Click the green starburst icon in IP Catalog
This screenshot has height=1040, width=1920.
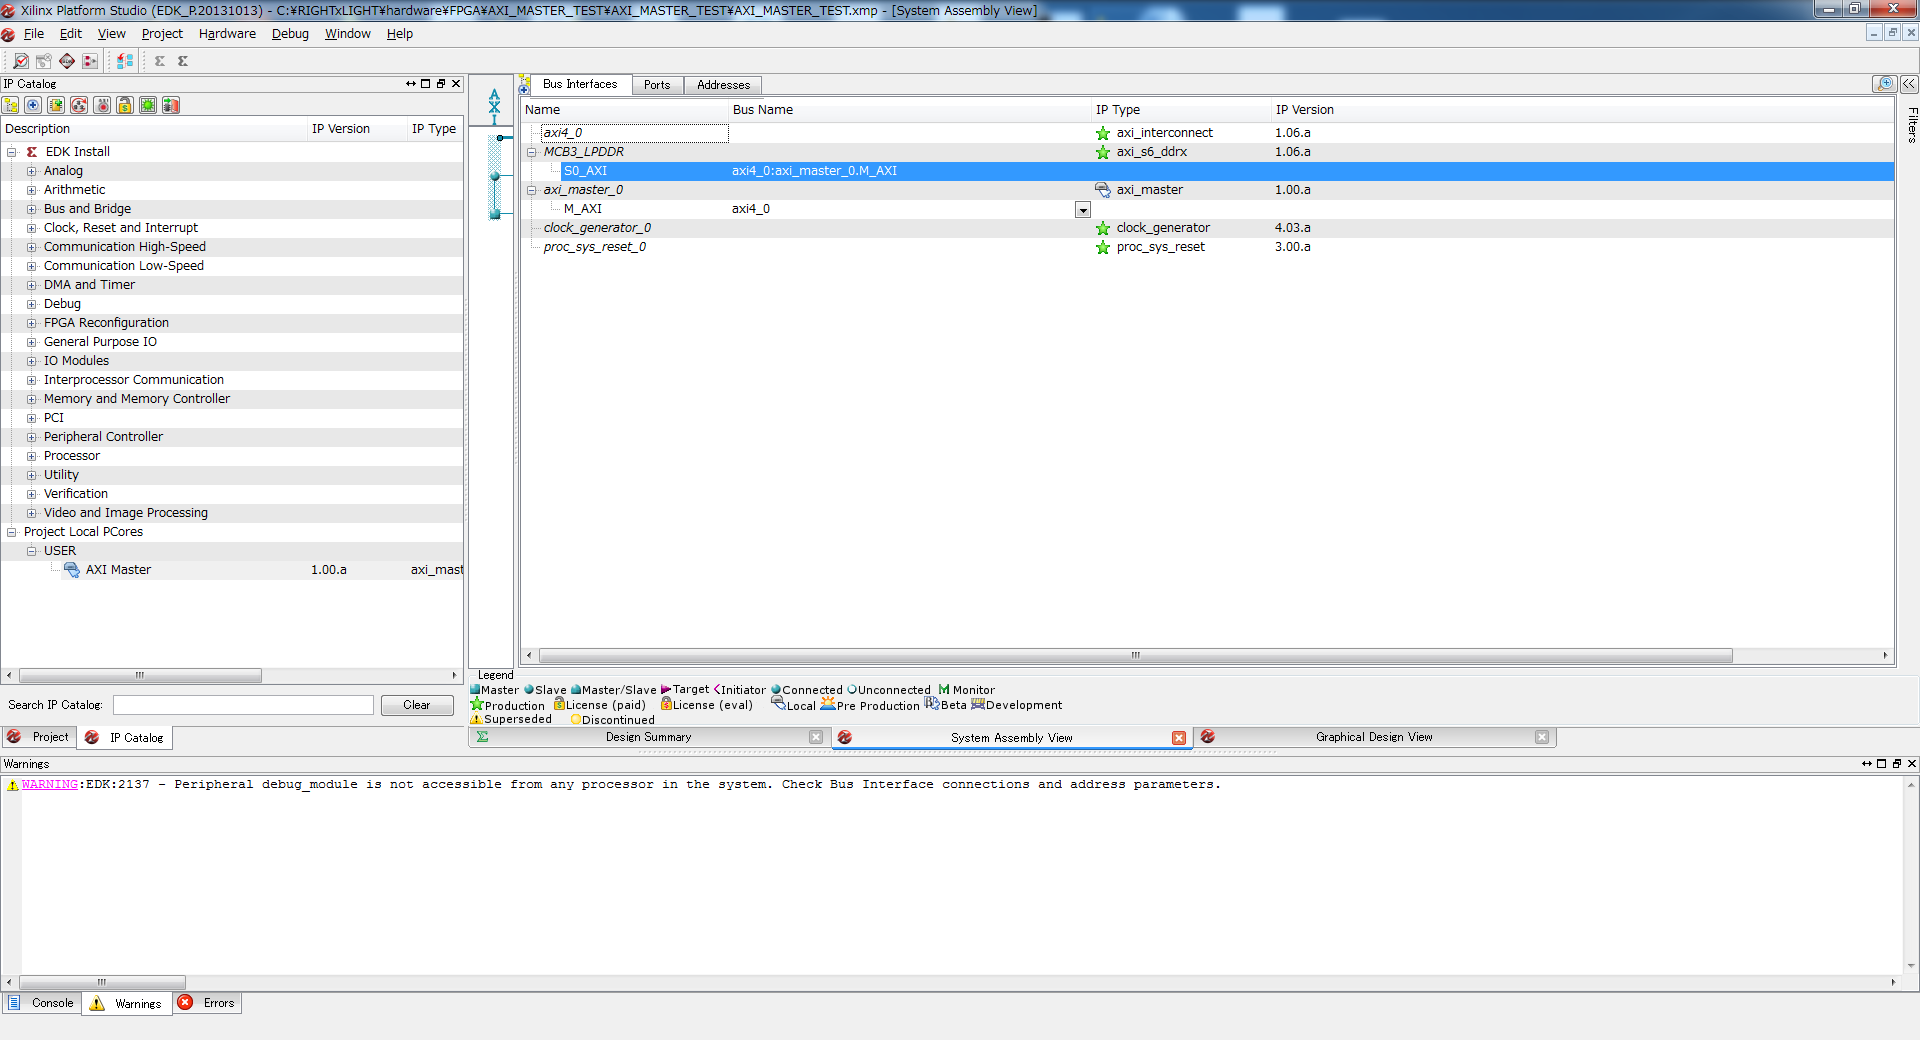tap(148, 105)
